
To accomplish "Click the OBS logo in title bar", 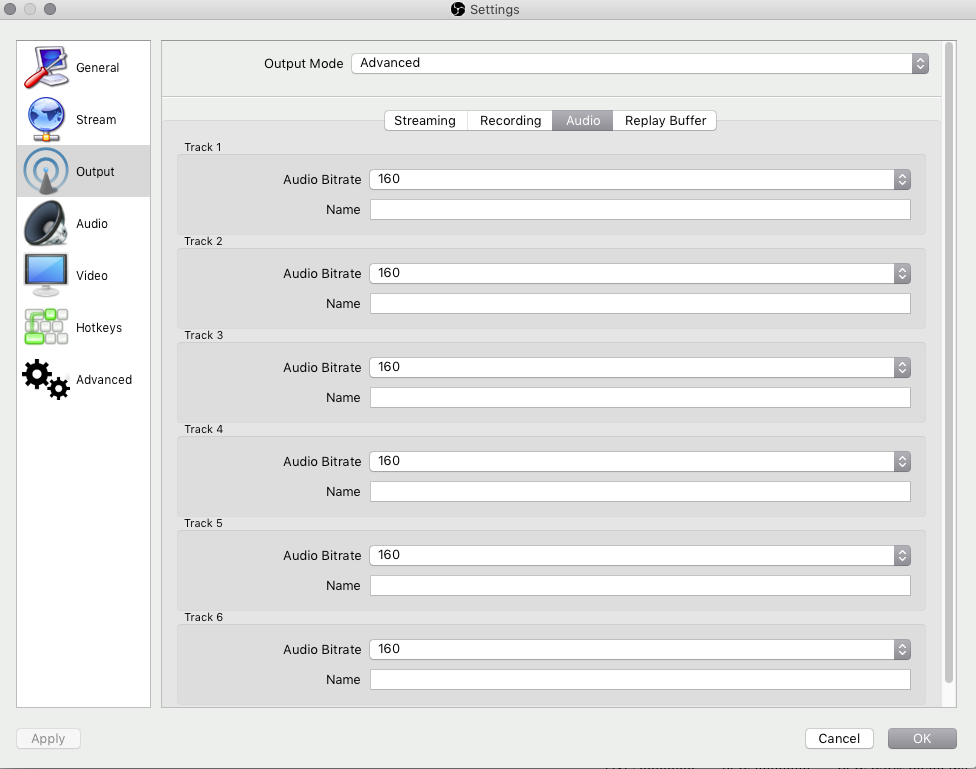I will tap(458, 9).
